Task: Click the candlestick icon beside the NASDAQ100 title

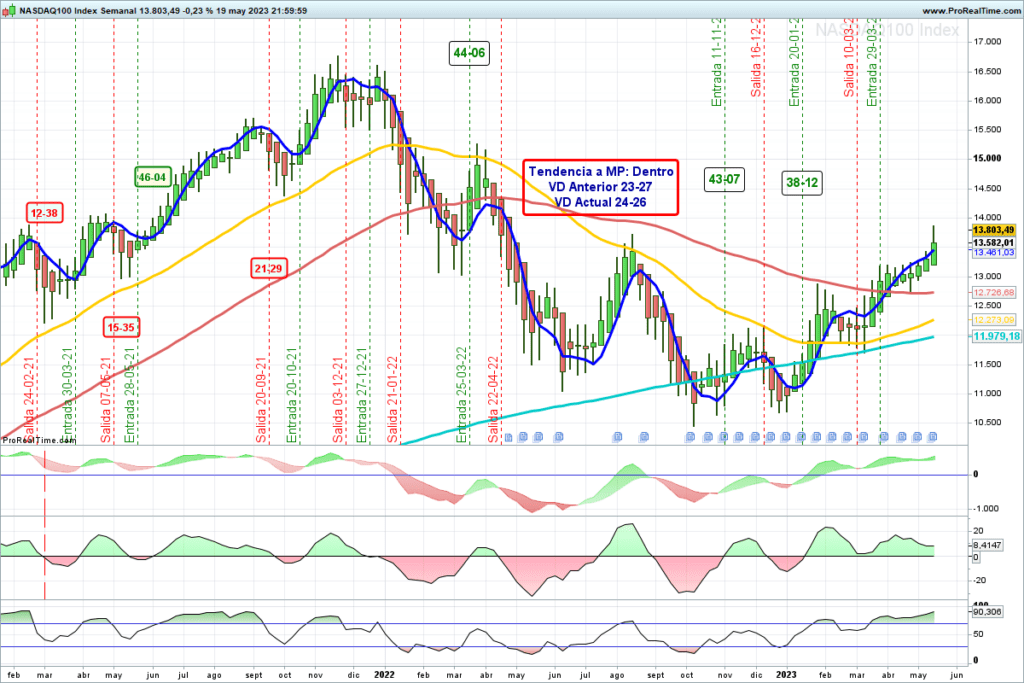Action: 9,10
